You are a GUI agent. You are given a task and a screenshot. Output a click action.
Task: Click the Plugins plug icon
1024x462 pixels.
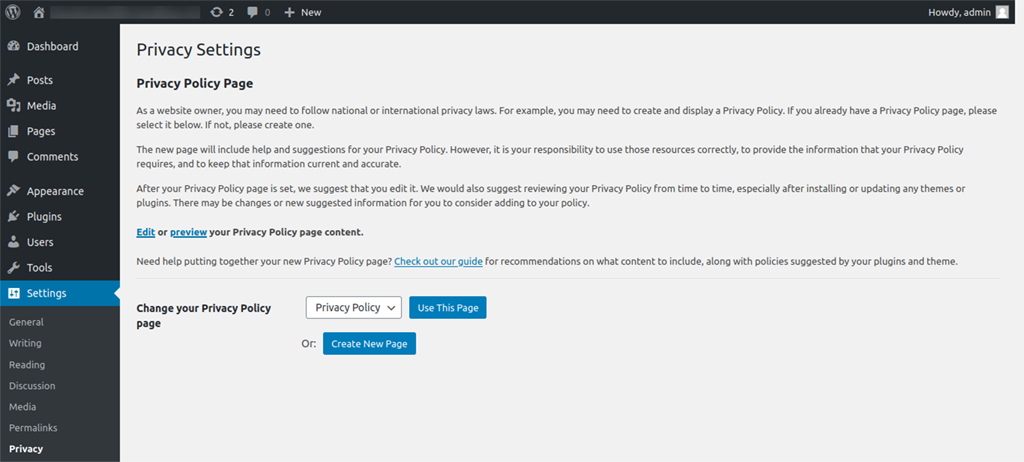[x=13, y=216]
